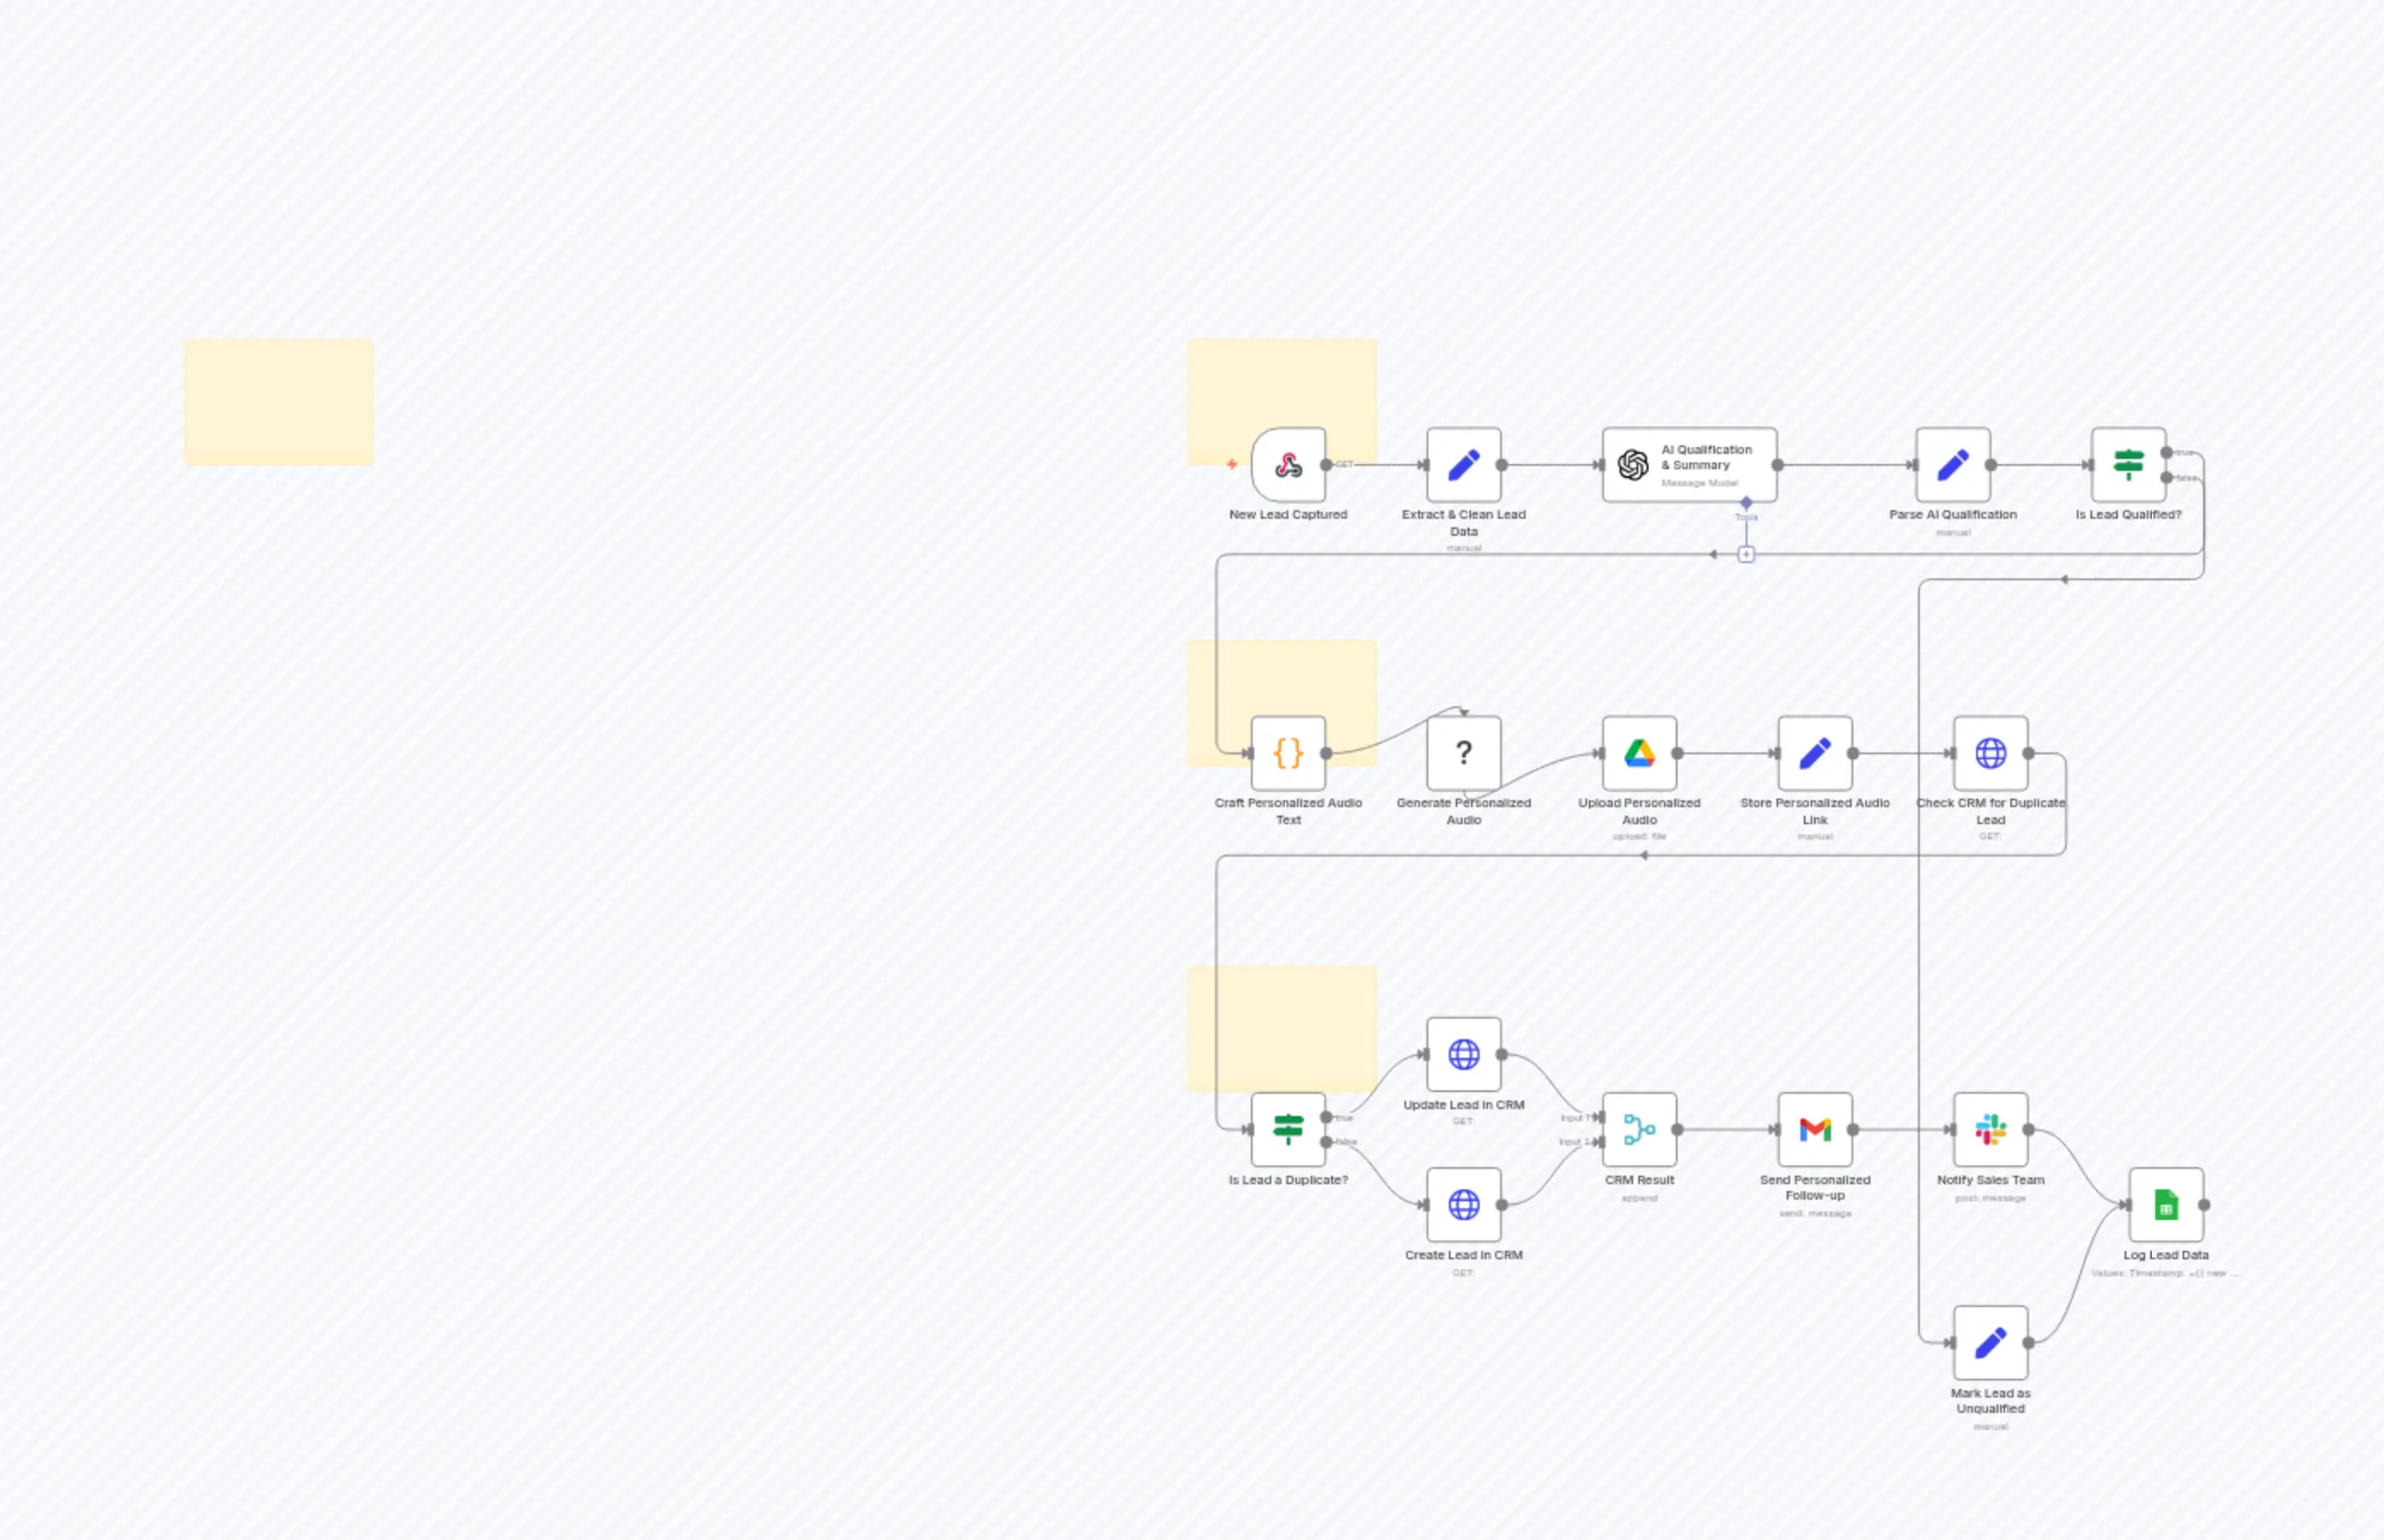The height and width of the screenshot is (1540, 2384).
Task: Open the Parse AI Qualification edit node
Action: (x=1951, y=464)
